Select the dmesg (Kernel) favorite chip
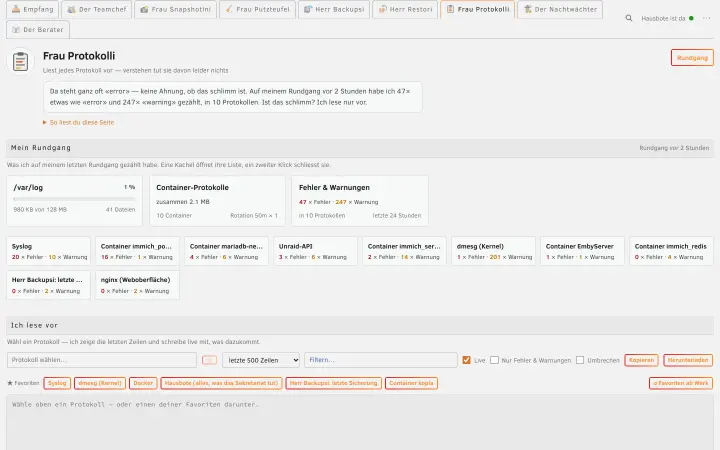 point(100,383)
